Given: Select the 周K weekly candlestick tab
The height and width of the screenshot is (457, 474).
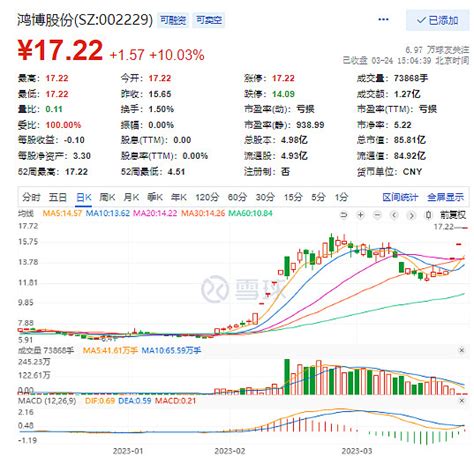Looking at the screenshot, I should click(107, 197).
